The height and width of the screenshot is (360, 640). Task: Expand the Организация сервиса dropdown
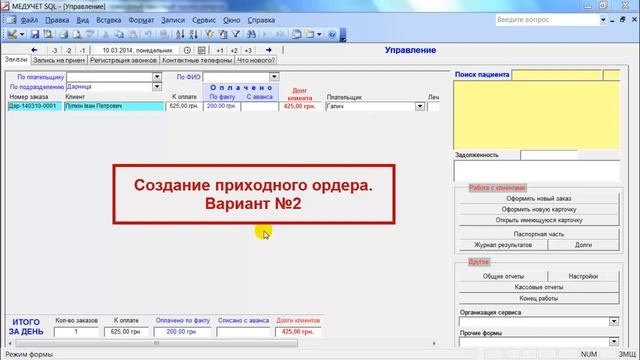click(x=614, y=322)
